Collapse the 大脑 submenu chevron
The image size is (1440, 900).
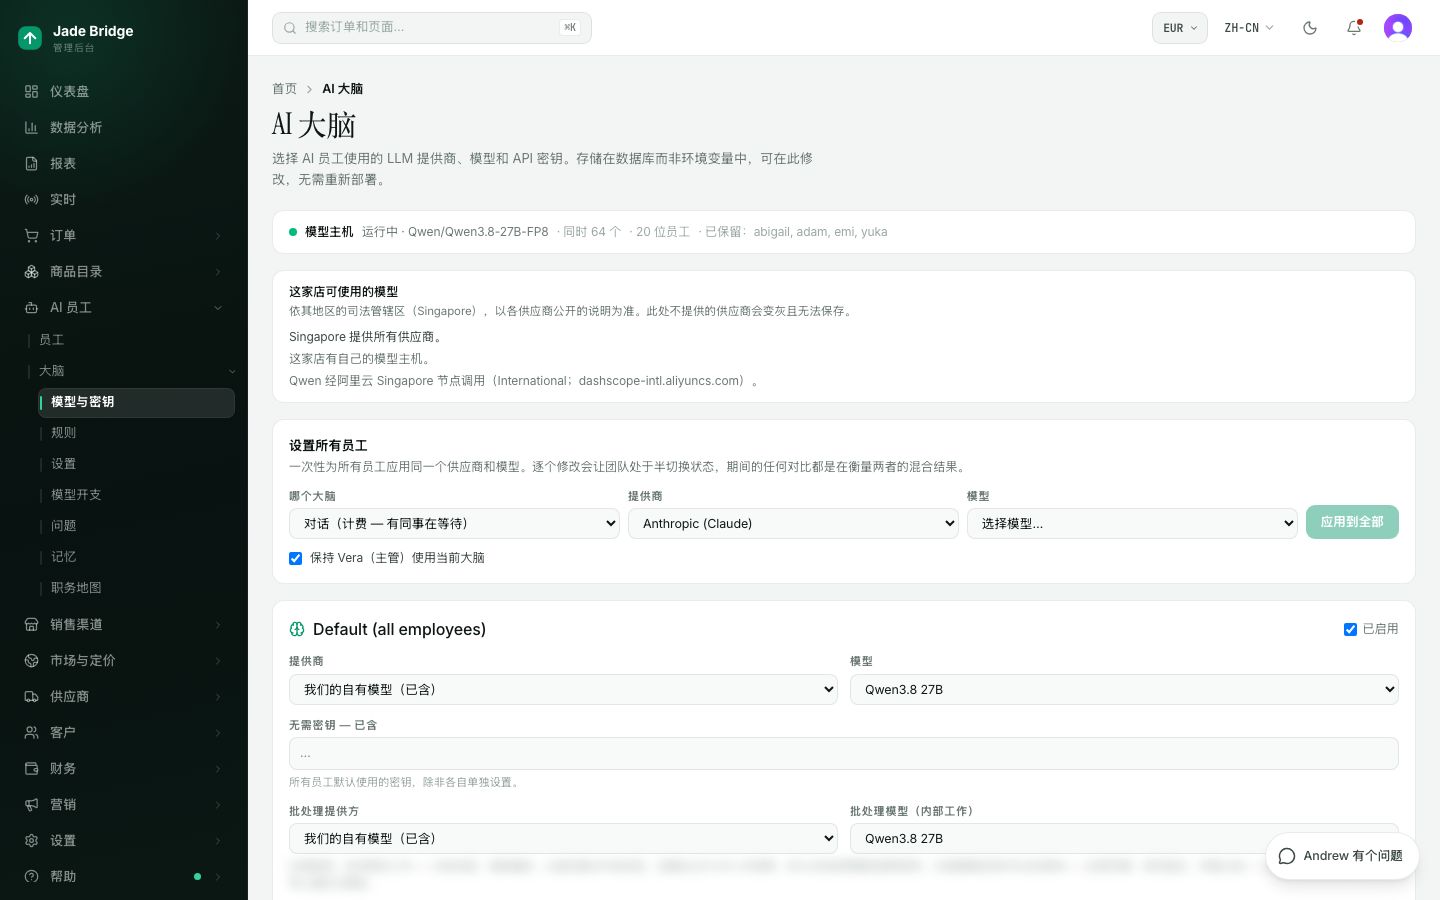232,371
